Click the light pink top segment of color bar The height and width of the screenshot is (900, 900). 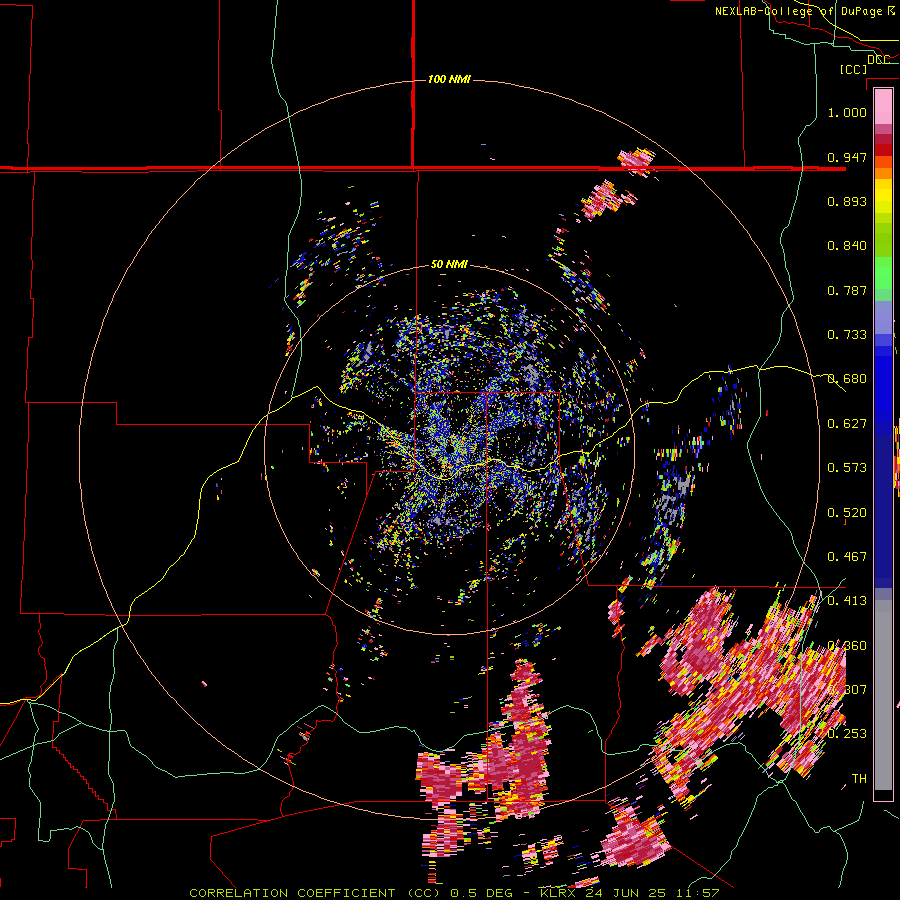883,106
